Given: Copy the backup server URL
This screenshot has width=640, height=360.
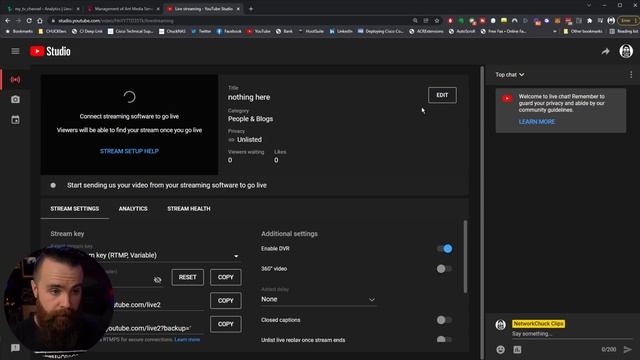Looking at the screenshot, I should (x=225, y=324).
